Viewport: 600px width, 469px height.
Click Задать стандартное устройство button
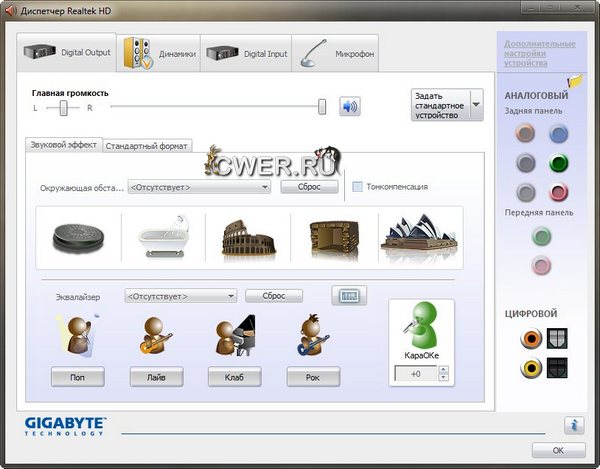click(x=440, y=105)
